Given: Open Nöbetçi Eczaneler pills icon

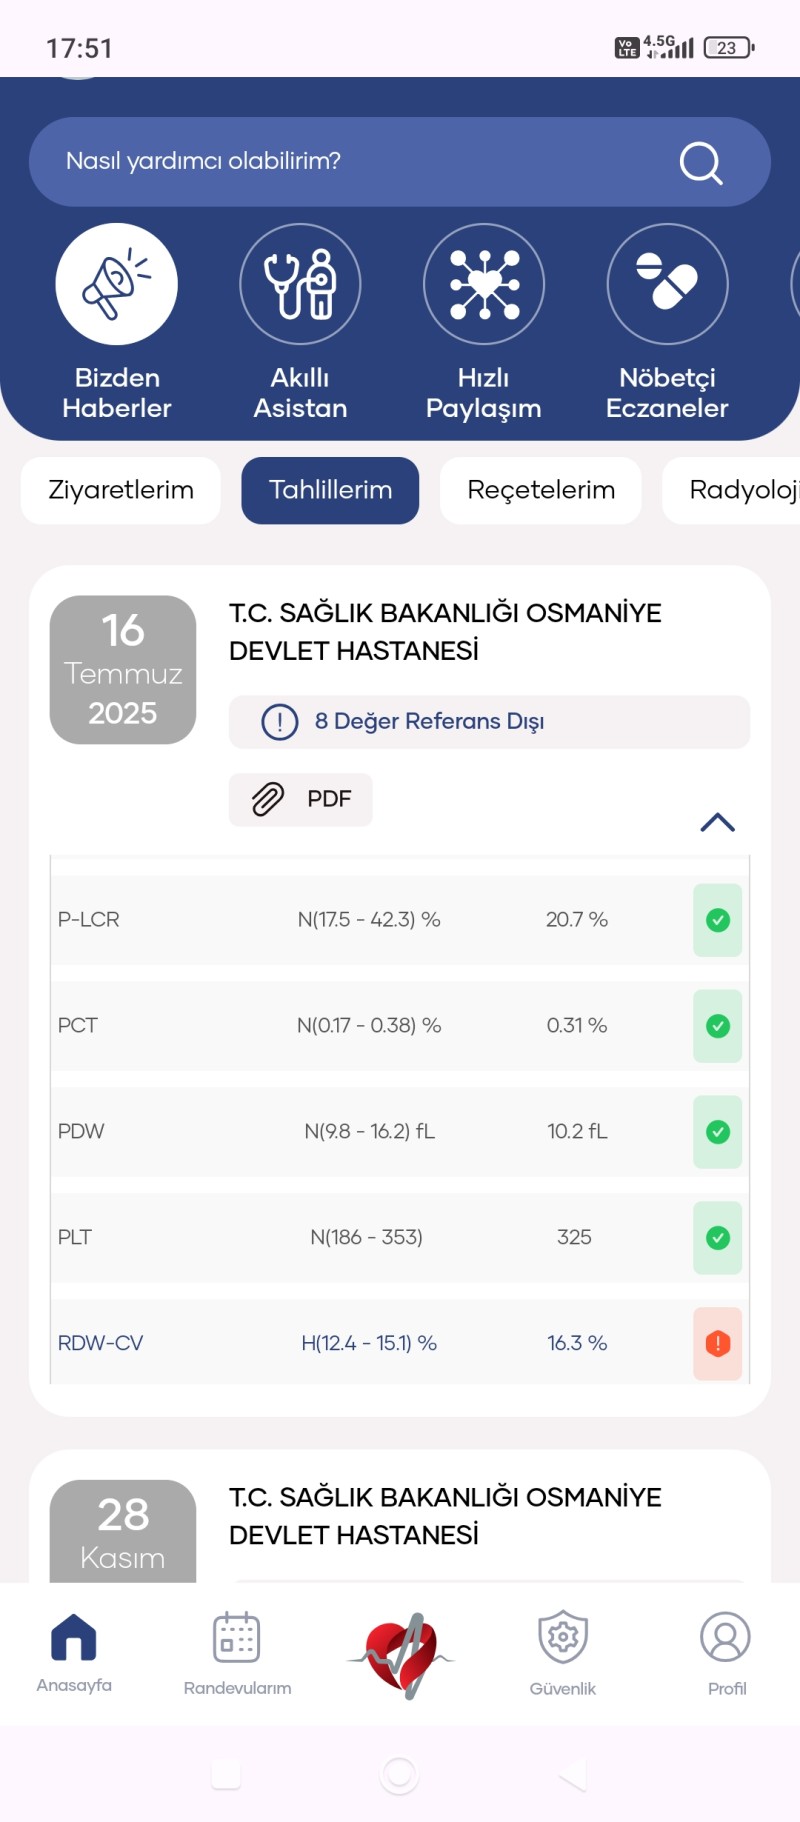Looking at the screenshot, I should [668, 284].
